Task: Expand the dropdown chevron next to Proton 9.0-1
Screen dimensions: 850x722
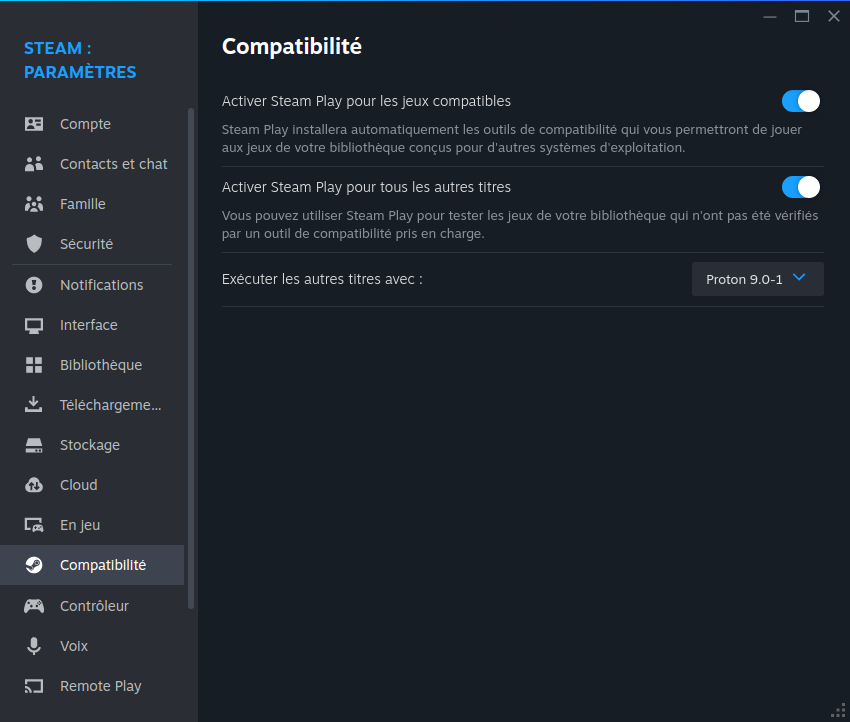Action: pyautogui.click(x=799, y=278)
